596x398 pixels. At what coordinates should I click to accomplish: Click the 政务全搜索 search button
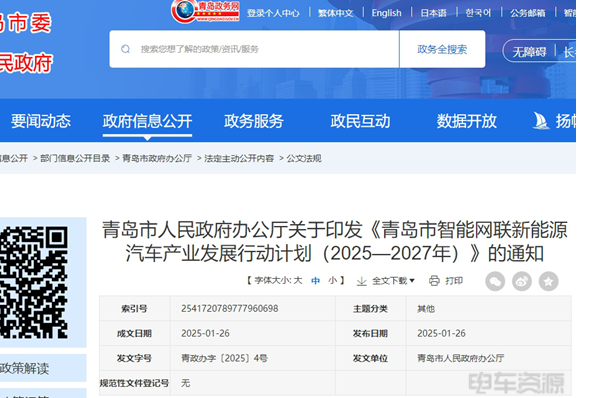[x=442, y=49]
